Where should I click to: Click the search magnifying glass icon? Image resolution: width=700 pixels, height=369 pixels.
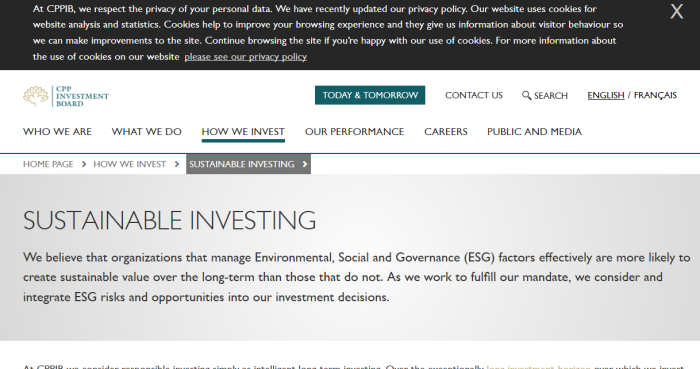526,95
